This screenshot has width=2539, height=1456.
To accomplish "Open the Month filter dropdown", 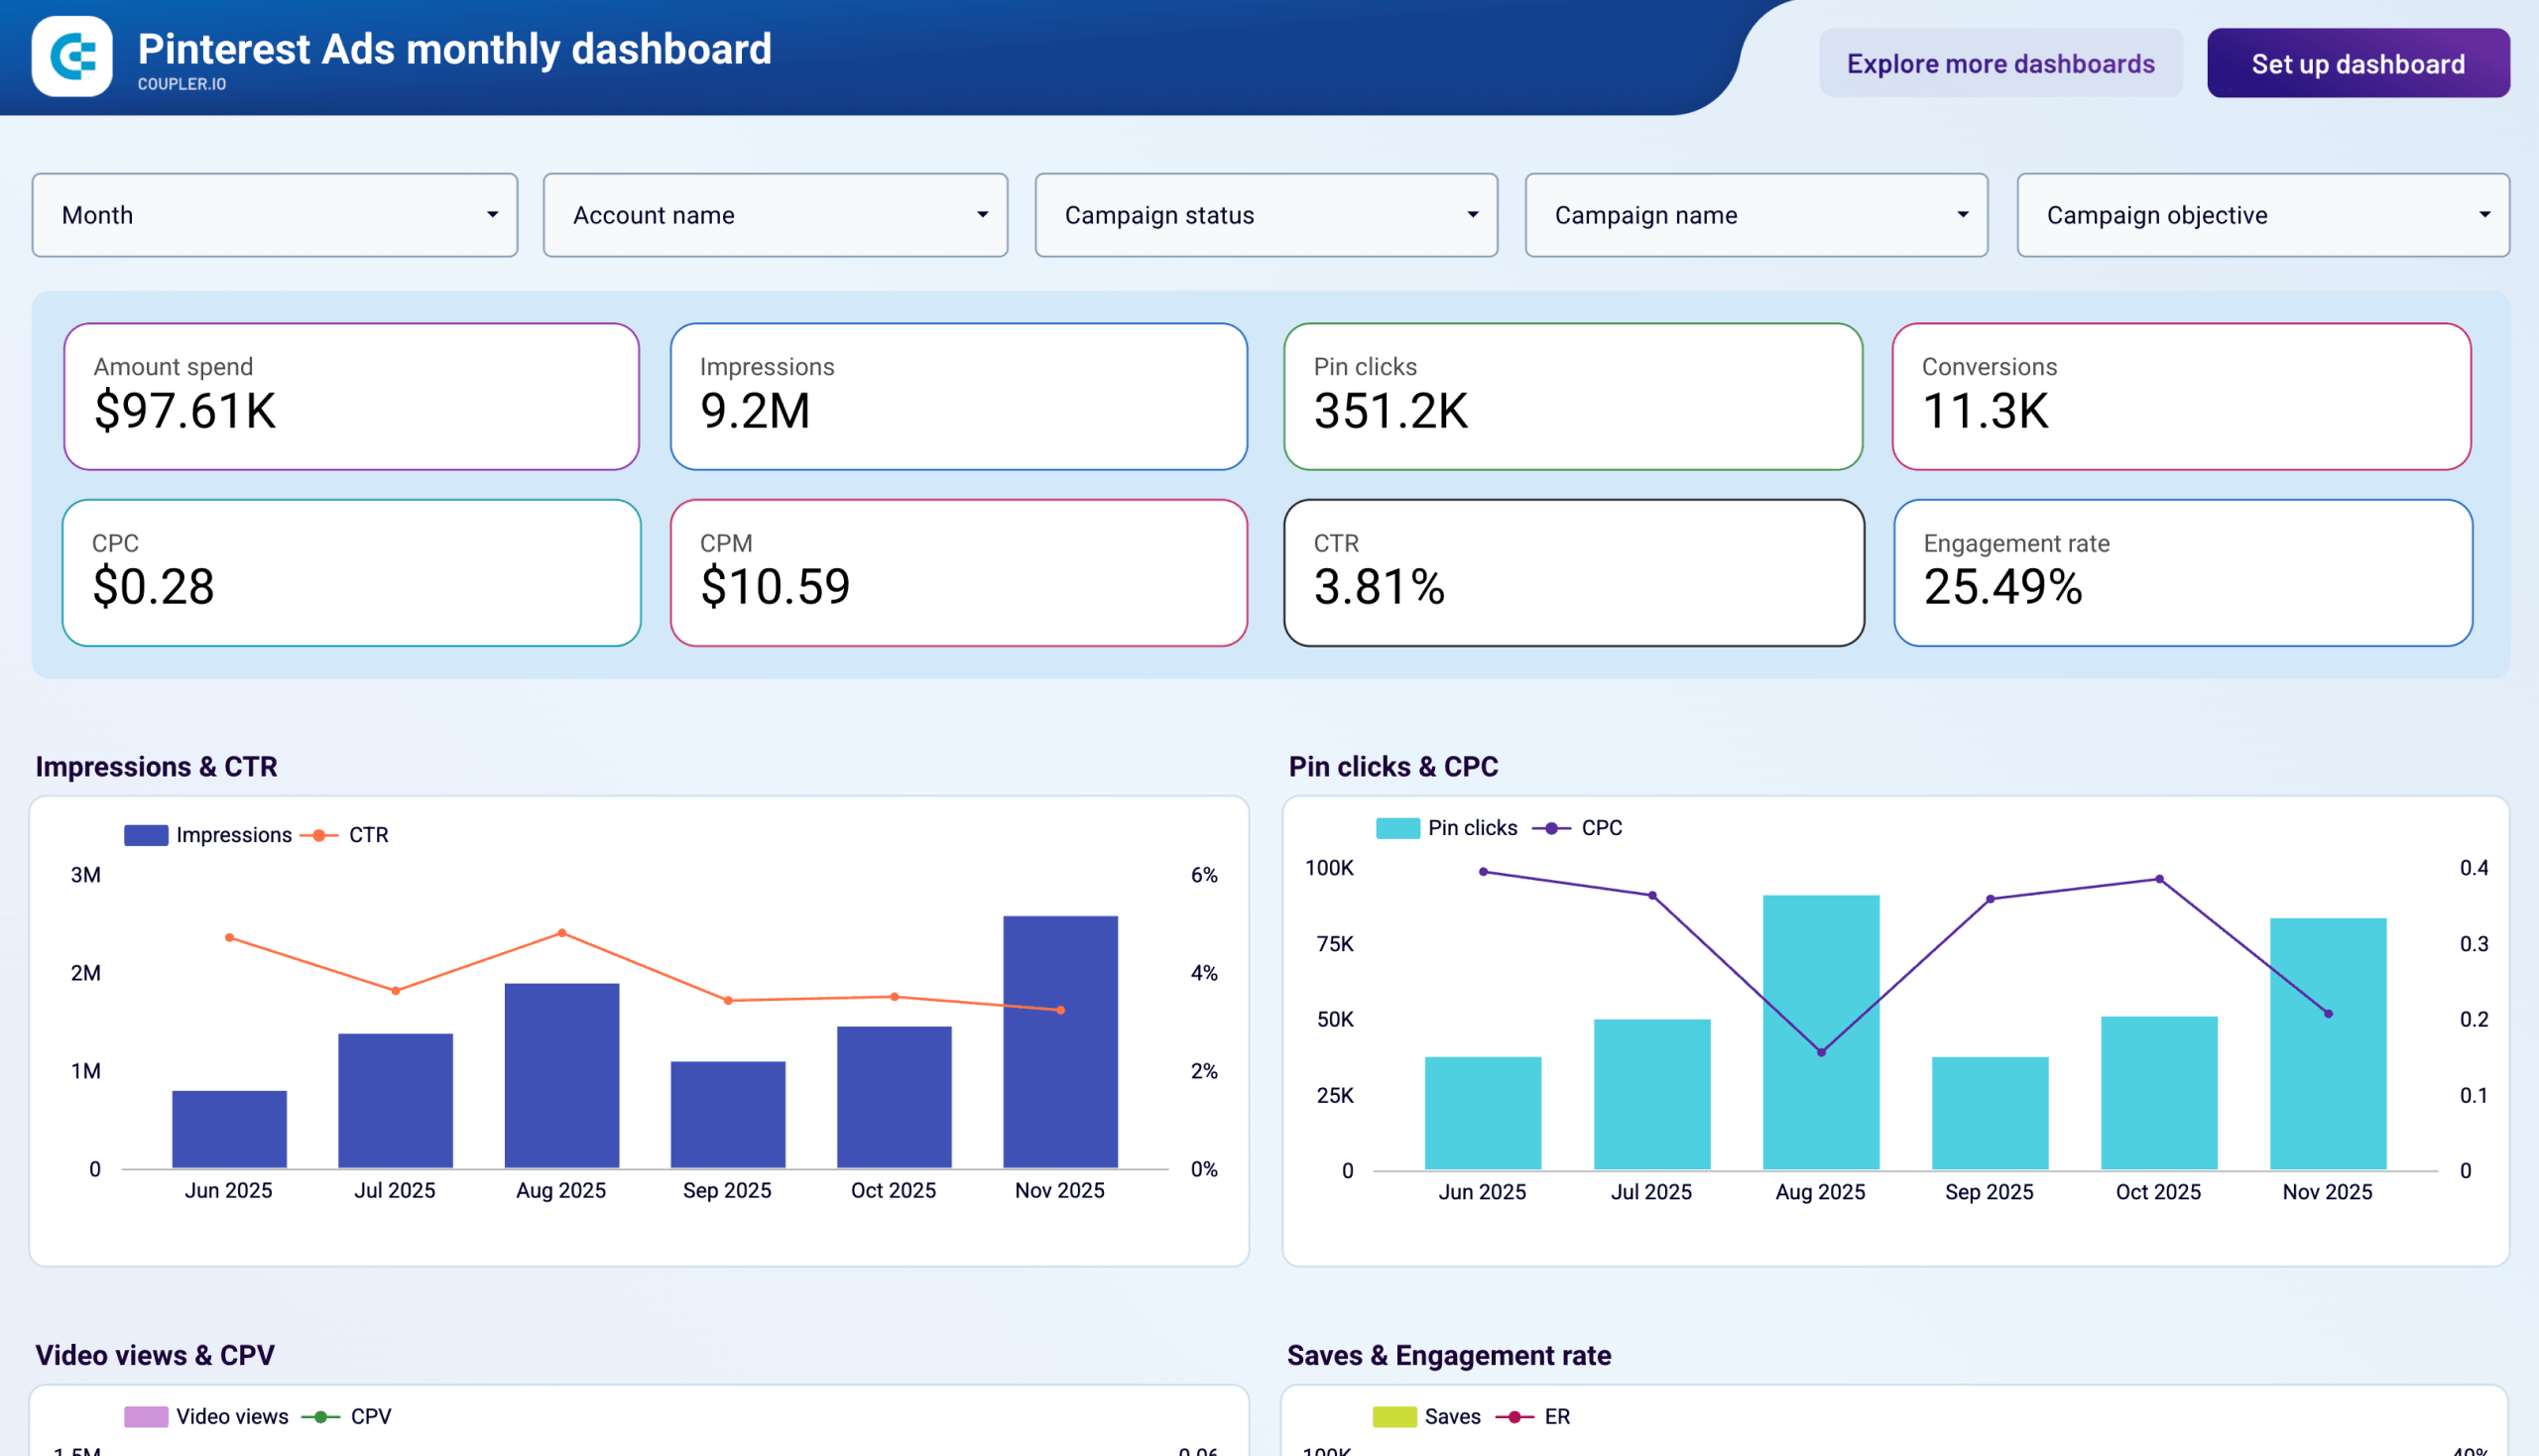I will click(x=274, y=215).
